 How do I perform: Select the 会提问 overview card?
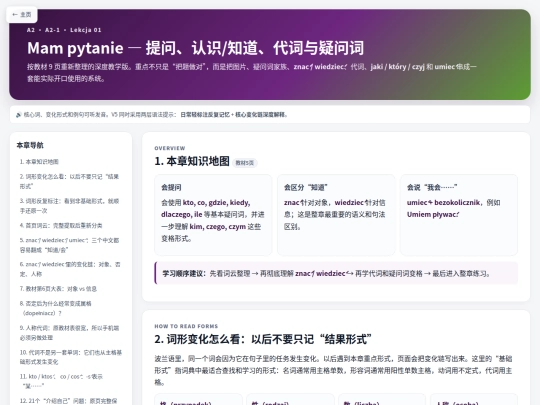213,215
